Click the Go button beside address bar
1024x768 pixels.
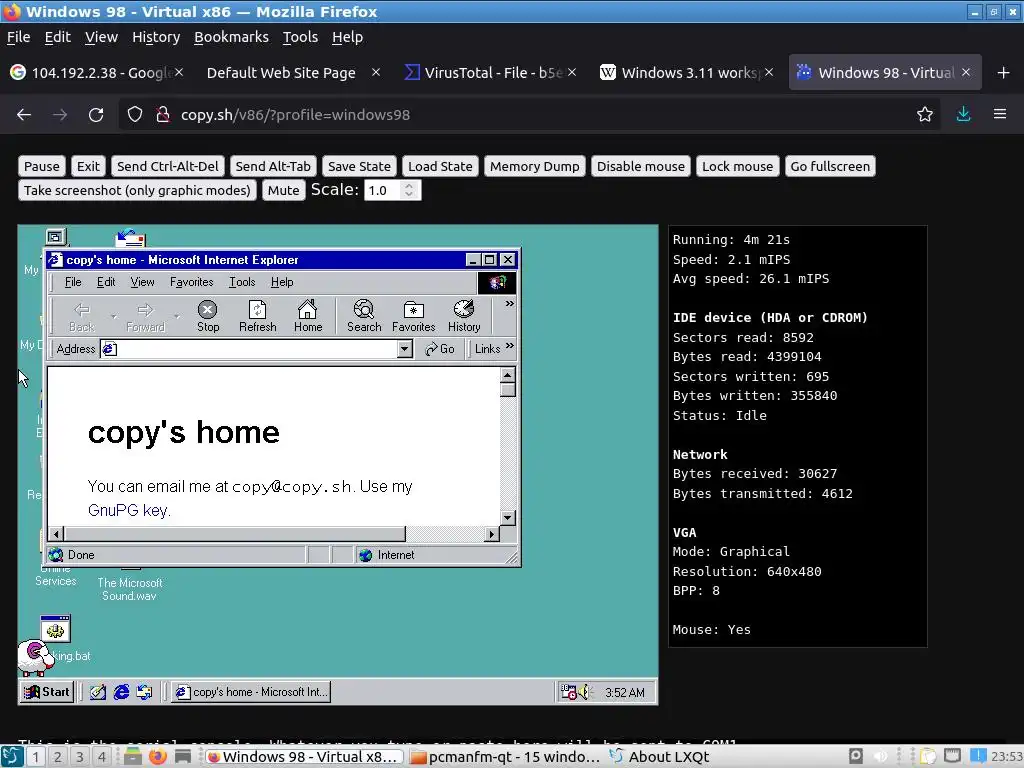440,349
